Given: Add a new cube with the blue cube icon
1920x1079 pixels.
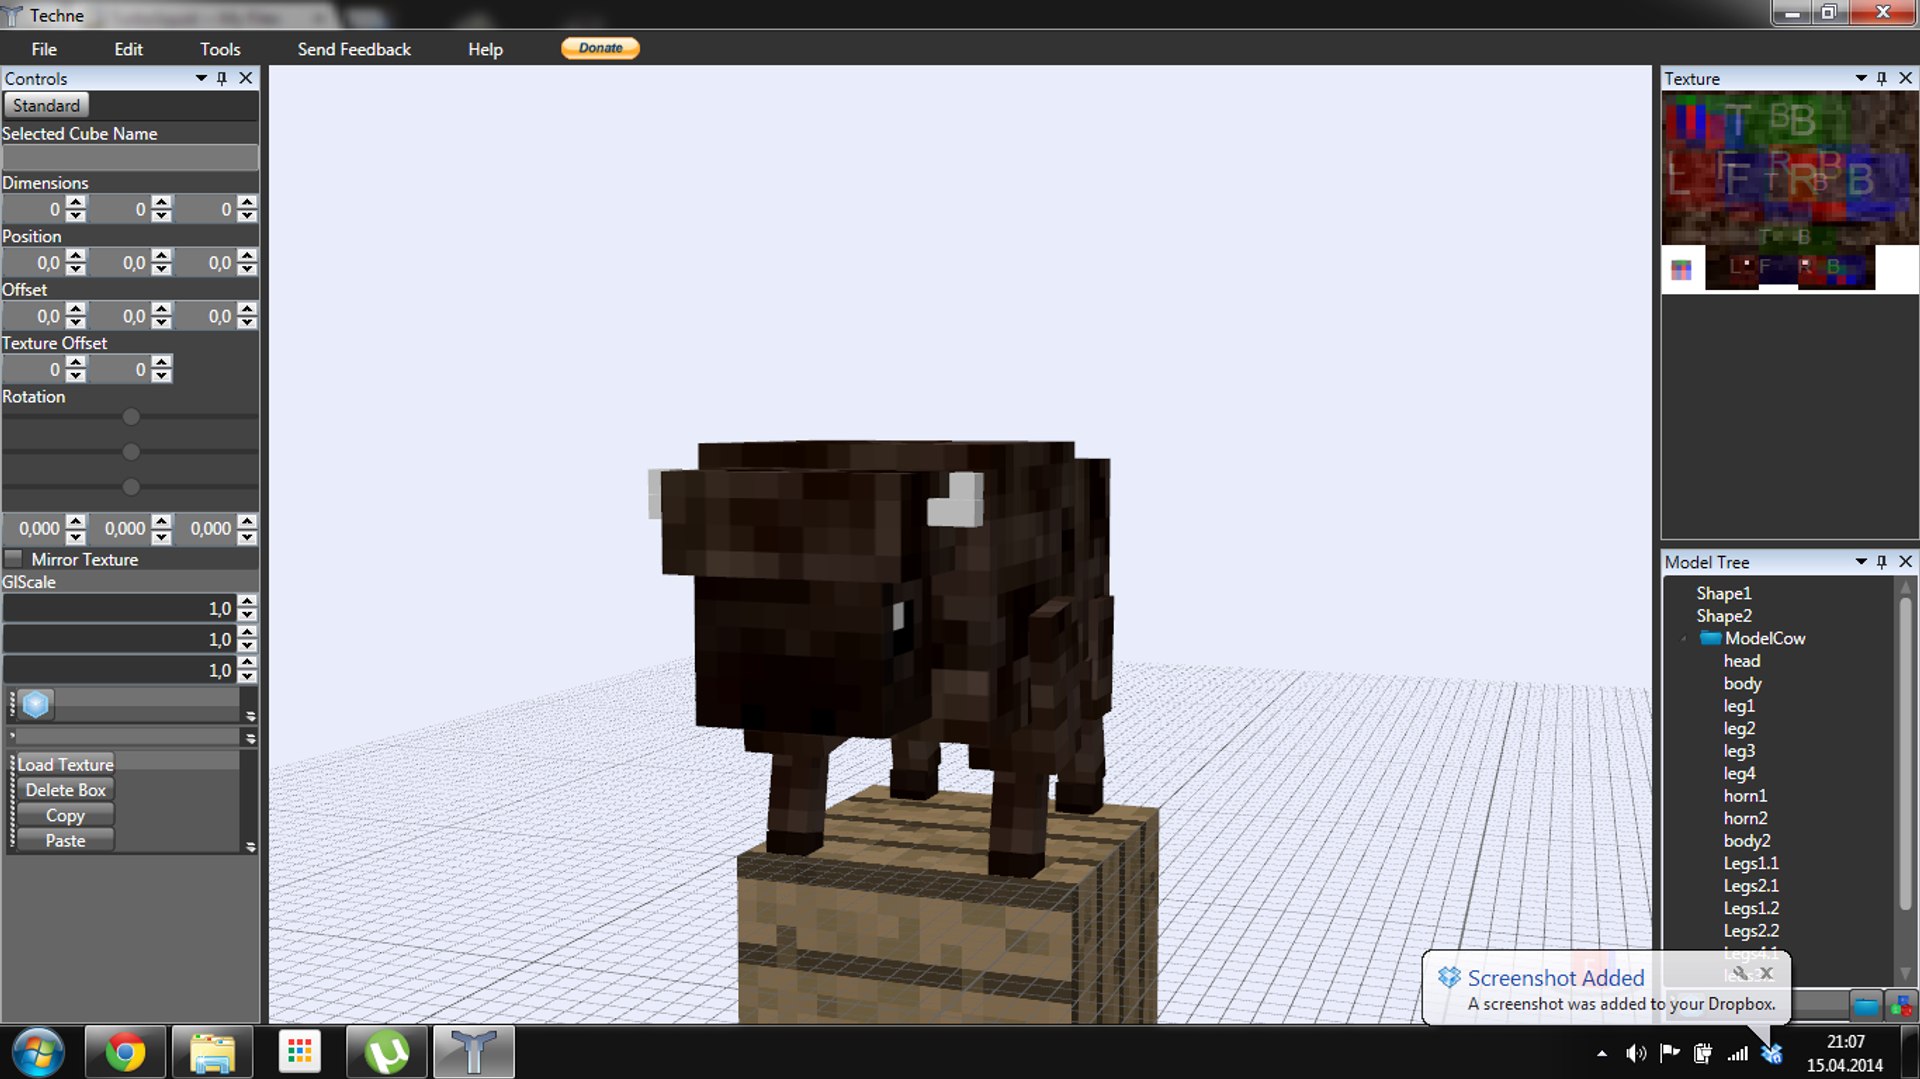Looking at the screenshot, I should tap(36, 704).
